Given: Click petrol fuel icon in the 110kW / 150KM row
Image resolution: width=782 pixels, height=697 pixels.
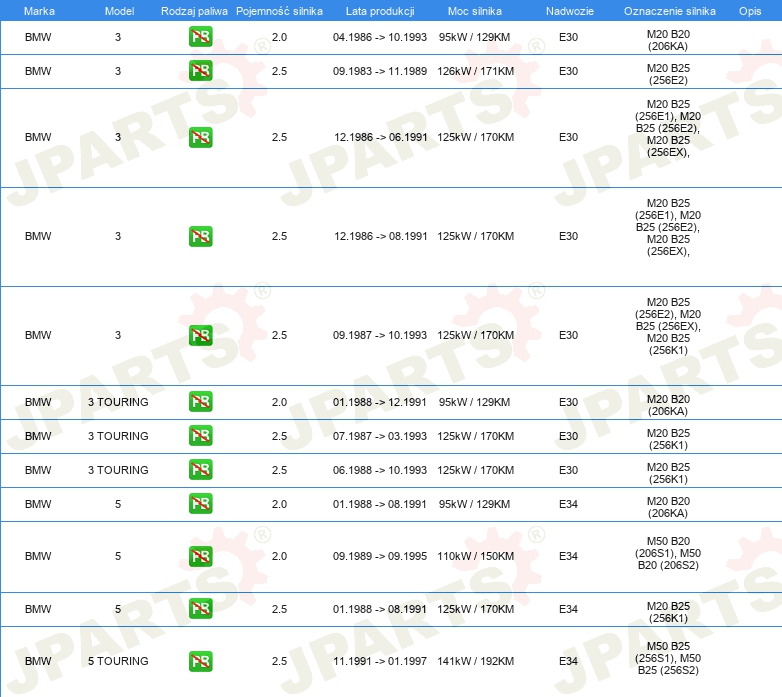Looking at the screenshot, I should (x=200, y=556).
